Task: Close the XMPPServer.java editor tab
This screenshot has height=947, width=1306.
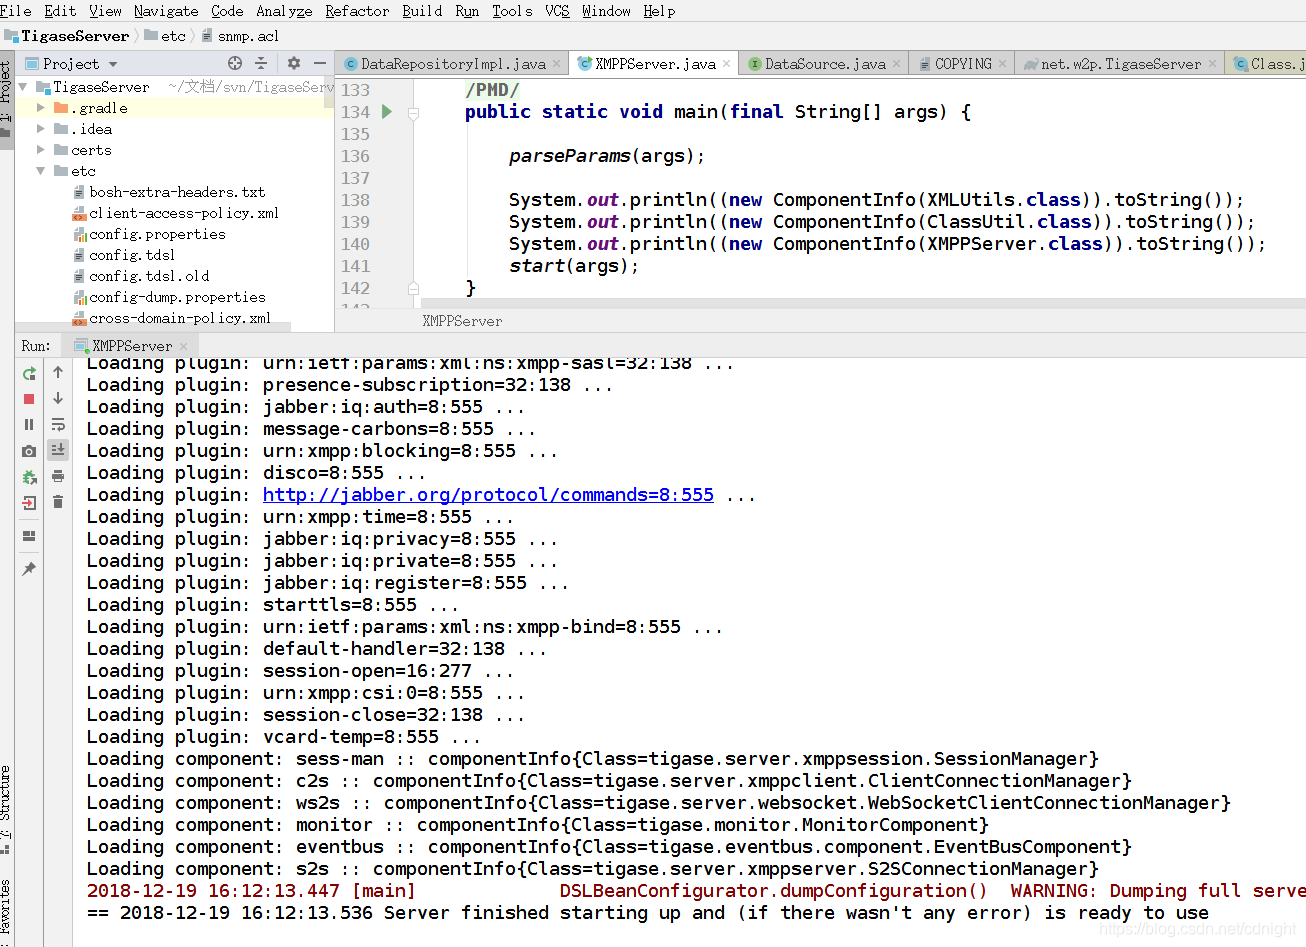Action: [727, 64]
